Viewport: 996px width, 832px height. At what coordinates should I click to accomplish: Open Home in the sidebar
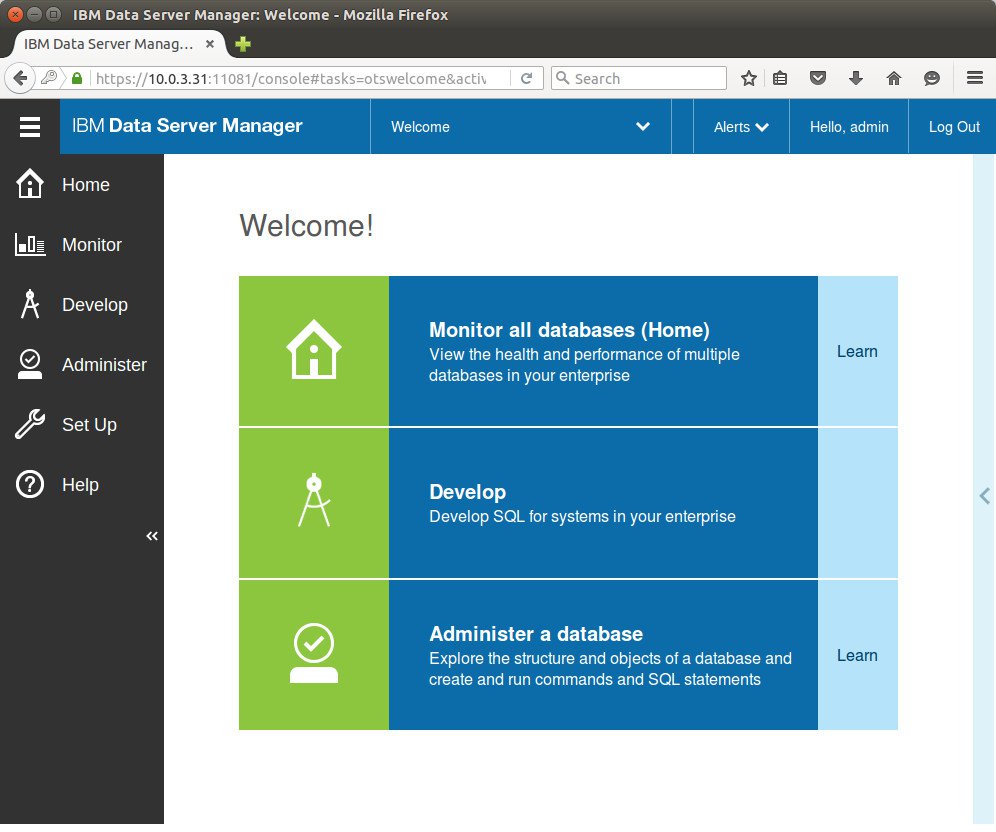tap(86, 185)
